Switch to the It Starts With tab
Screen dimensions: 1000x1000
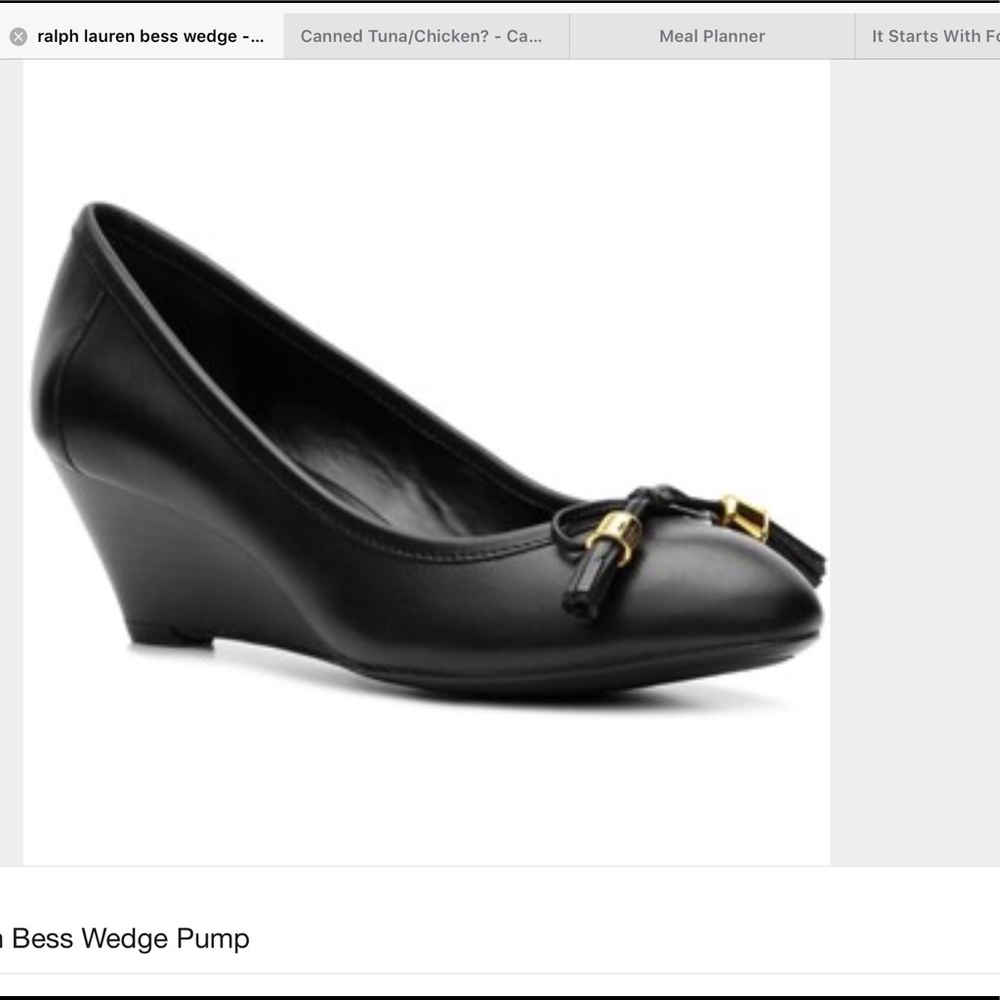[x=927, y=36]
